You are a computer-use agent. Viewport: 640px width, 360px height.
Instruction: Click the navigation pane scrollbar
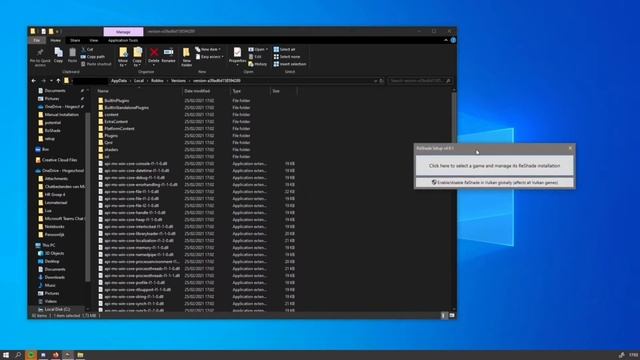(x=87, y=196)
